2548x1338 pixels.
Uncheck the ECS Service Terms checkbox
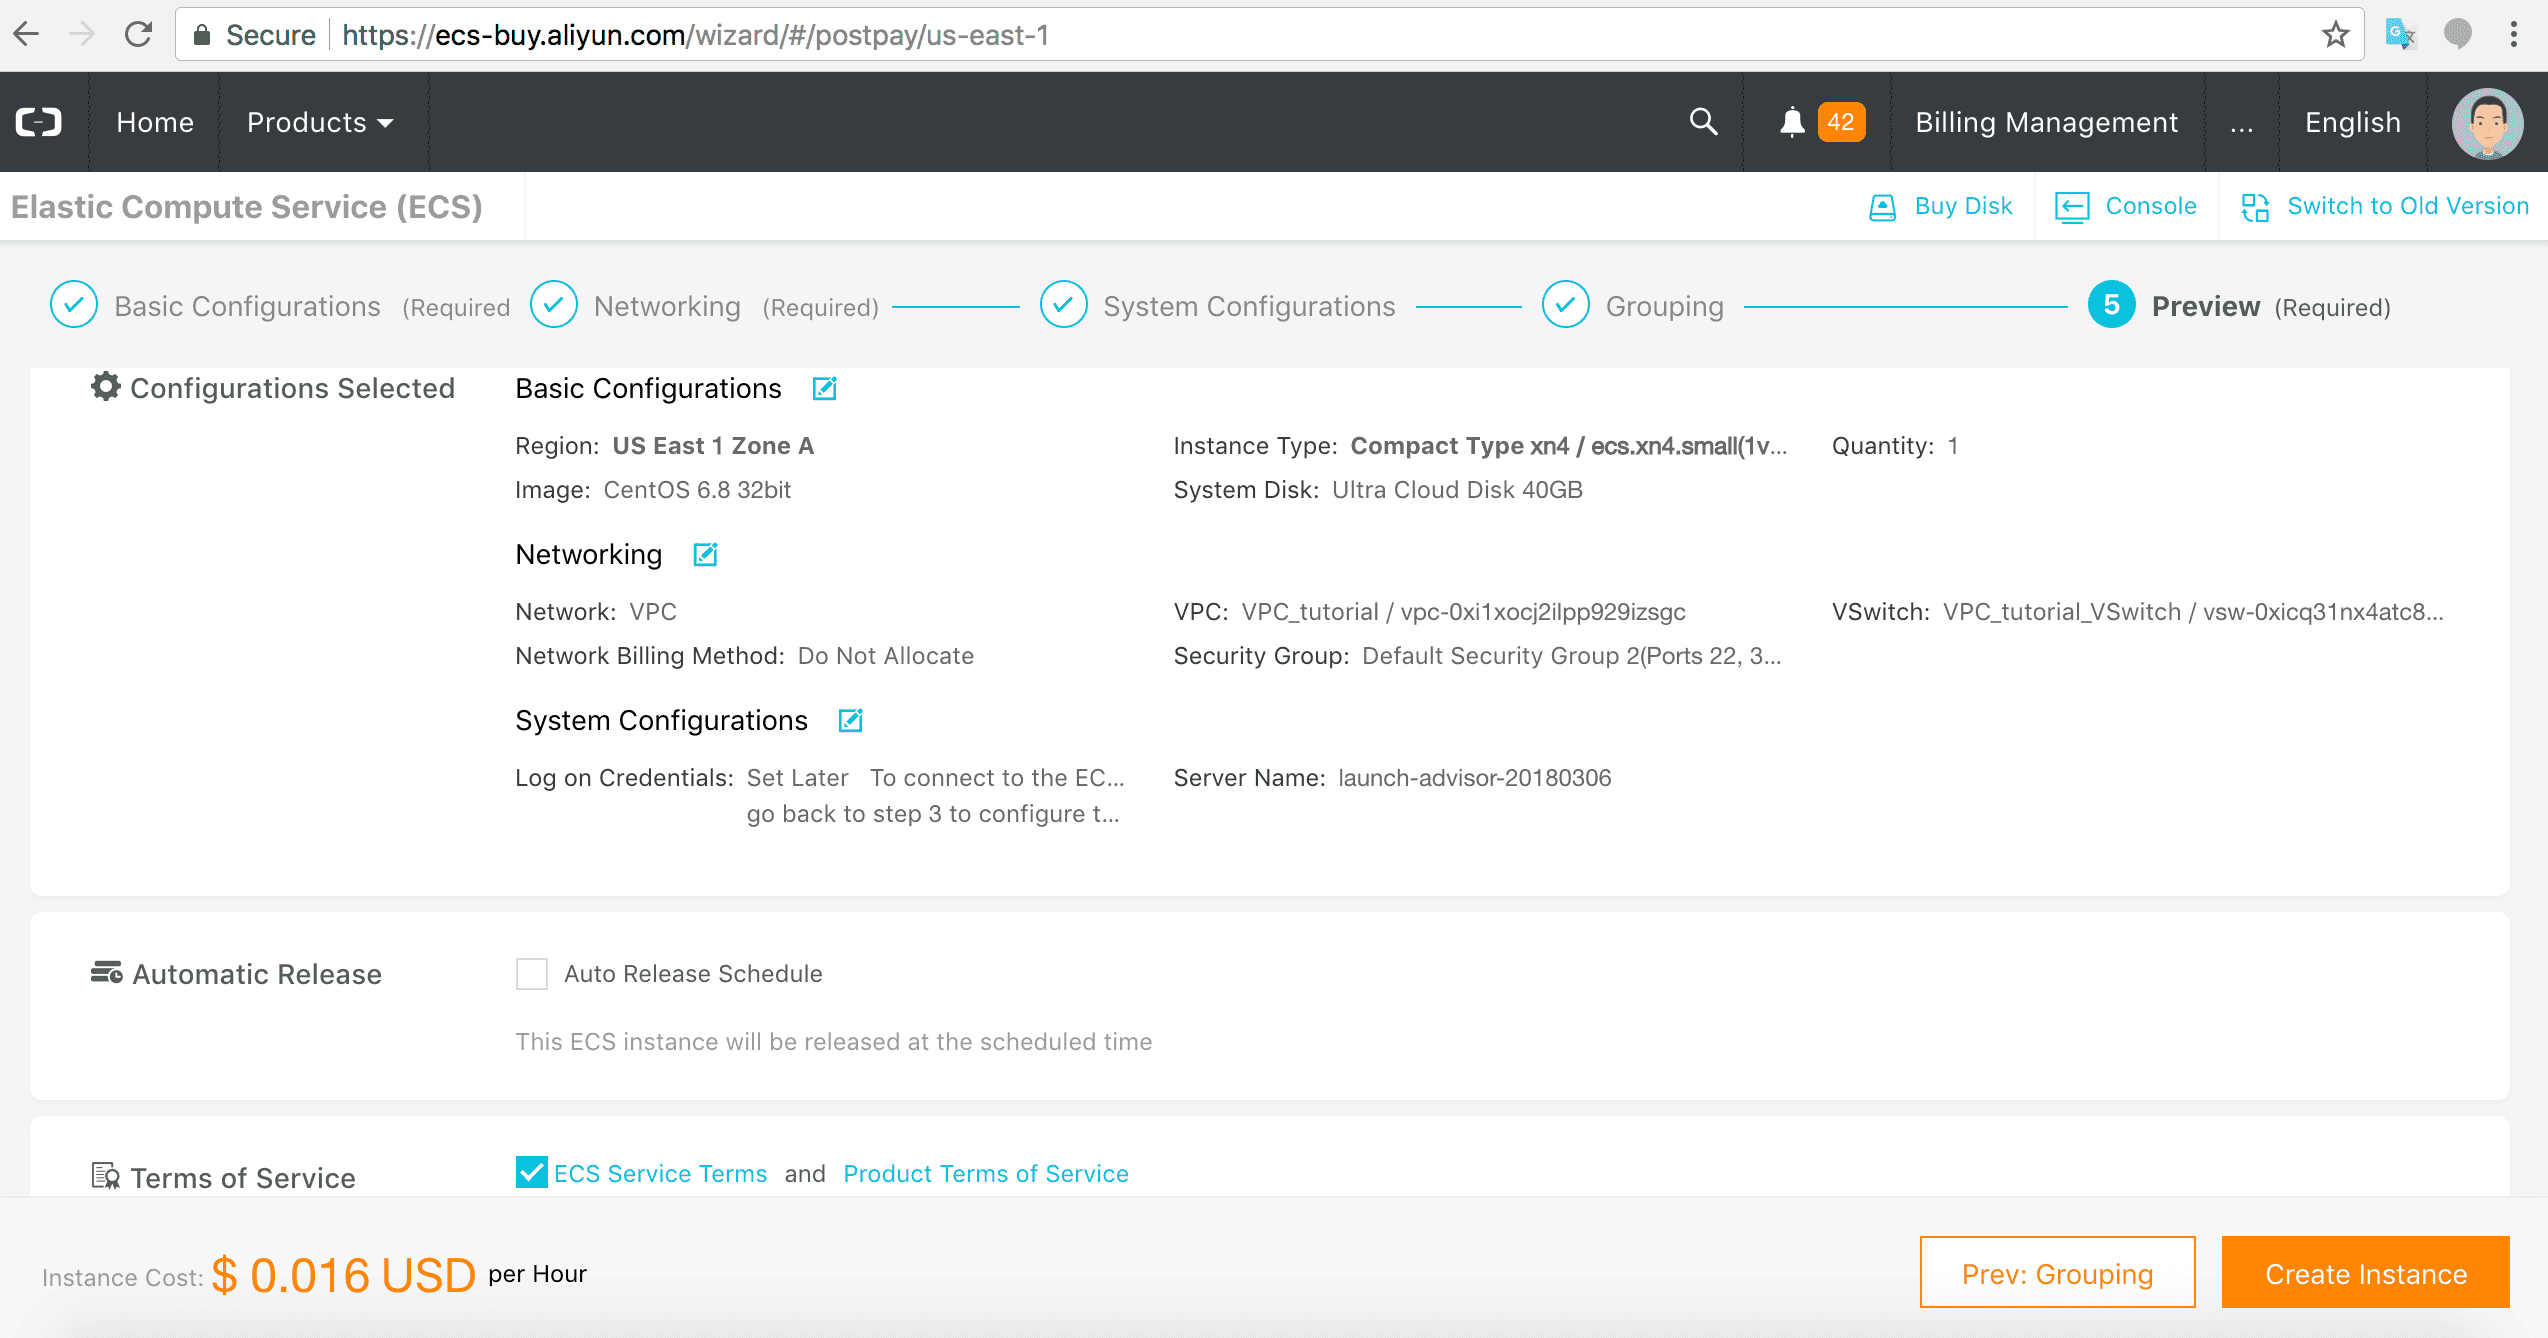pyautogui.click(x=531, y=1172)
